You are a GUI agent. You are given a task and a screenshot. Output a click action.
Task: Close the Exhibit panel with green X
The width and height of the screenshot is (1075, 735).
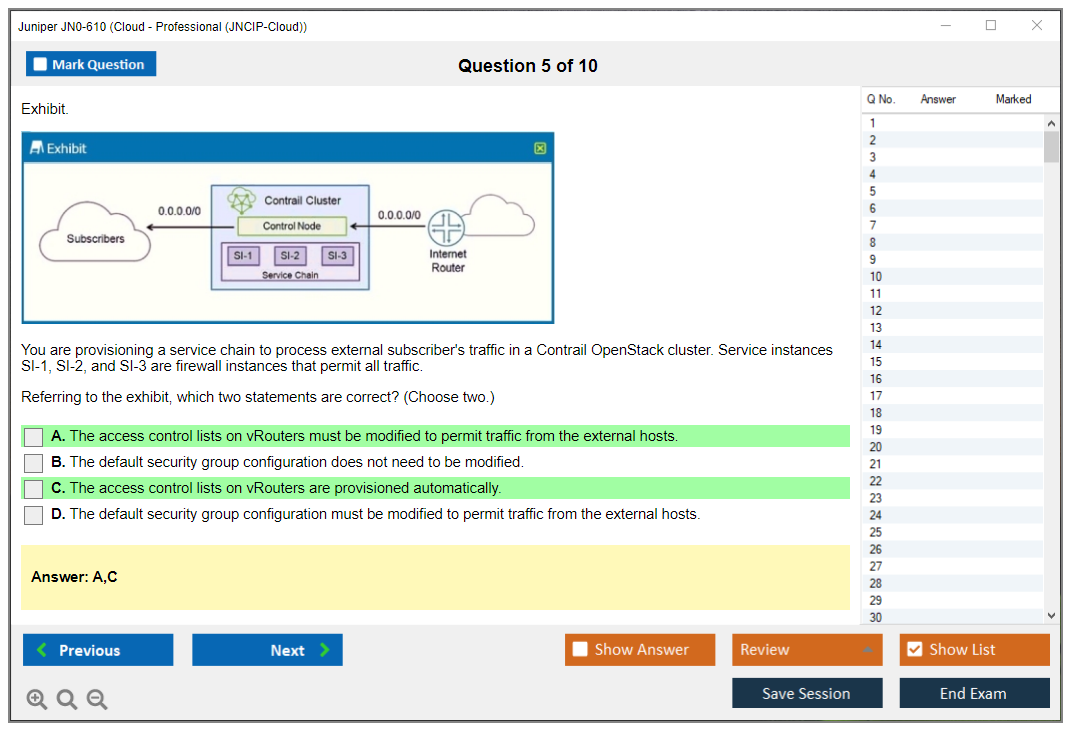point(540,148)
